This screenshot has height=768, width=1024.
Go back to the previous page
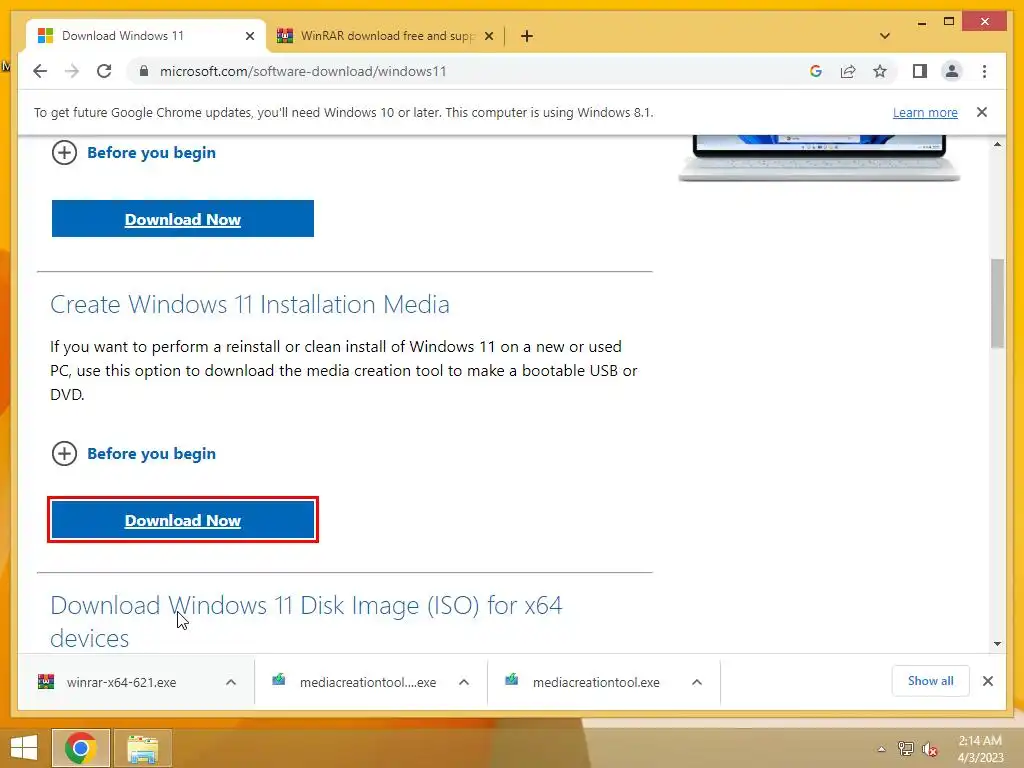tap(40, 71)
